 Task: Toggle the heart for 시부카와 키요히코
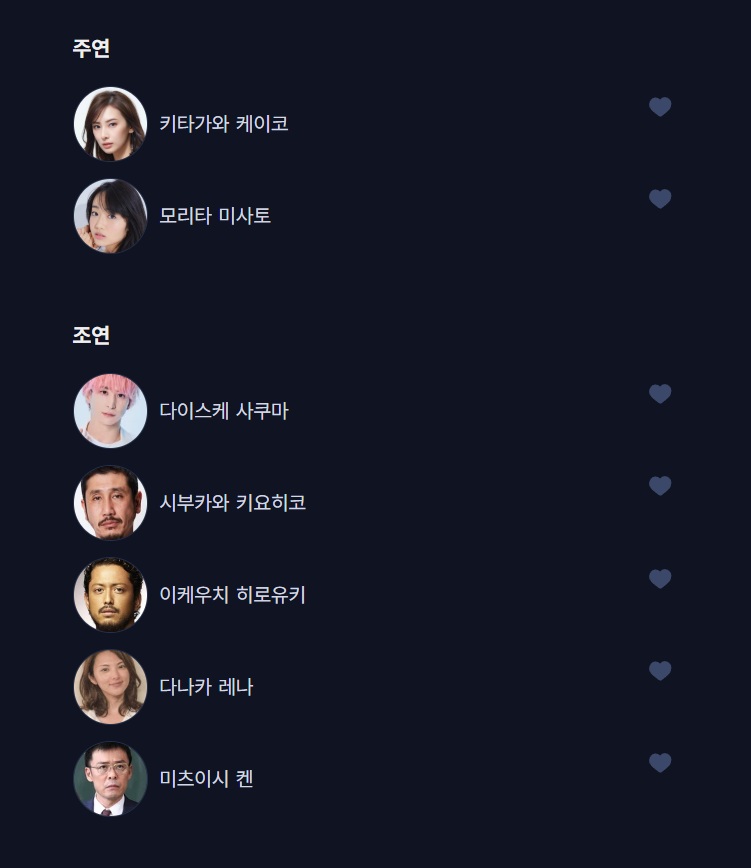[660, 486]
